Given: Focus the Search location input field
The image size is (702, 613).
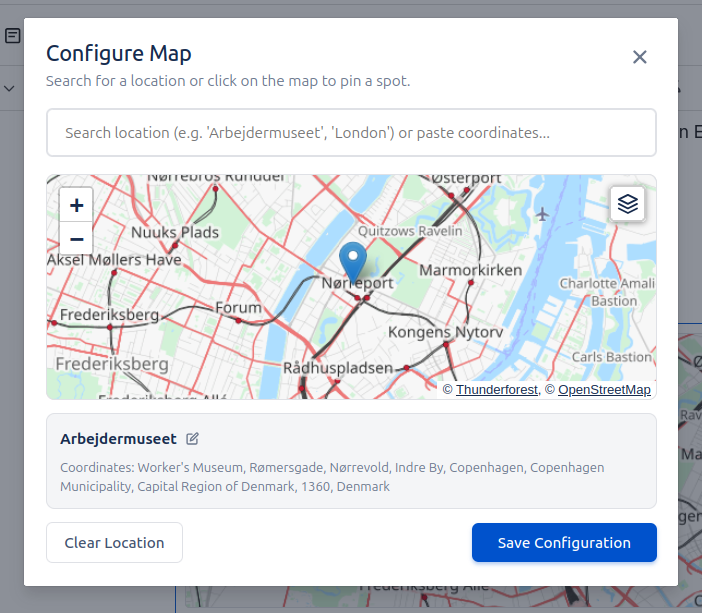Looking at the screenshot, I should pyautogui.click(x=351, y=132).
